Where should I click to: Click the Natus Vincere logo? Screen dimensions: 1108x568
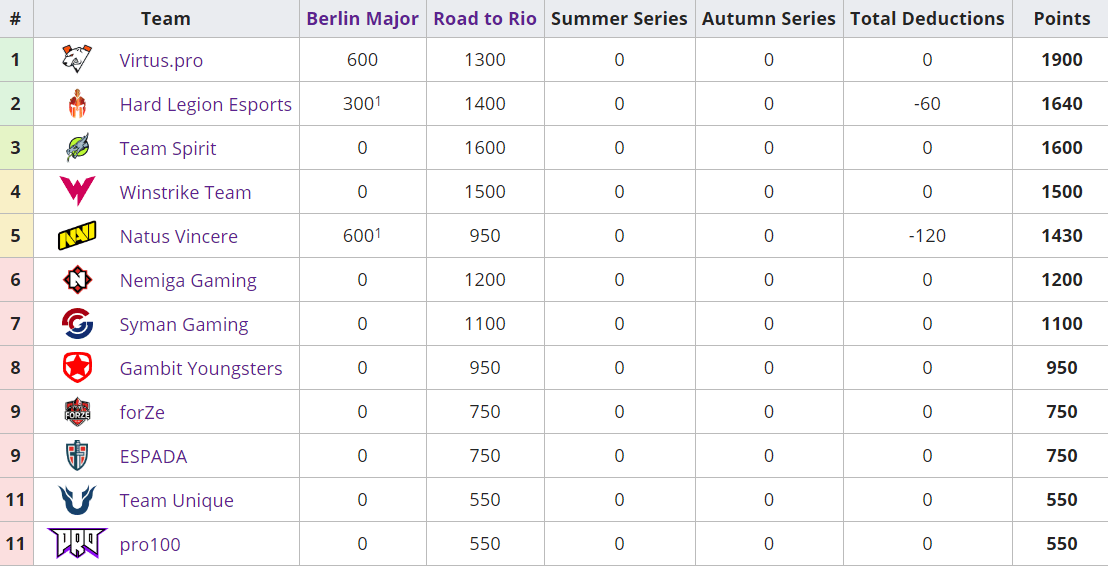[77, 236]
